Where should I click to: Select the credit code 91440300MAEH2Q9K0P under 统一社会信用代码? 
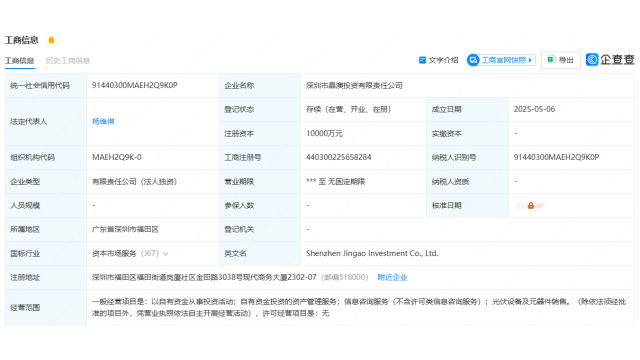click(135, 85)
